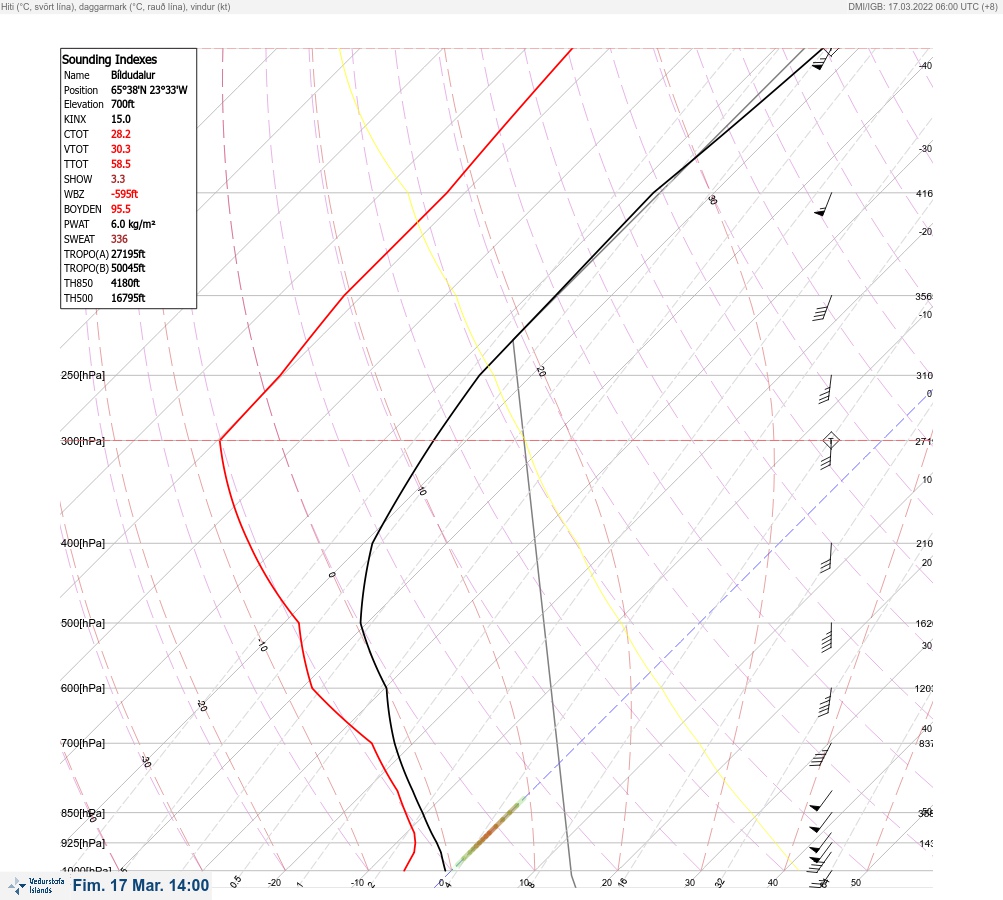This screenshot has width=1003, height=900.
Task: Click the wind barb at the 400 hPa level
Action: pos(826,557)
